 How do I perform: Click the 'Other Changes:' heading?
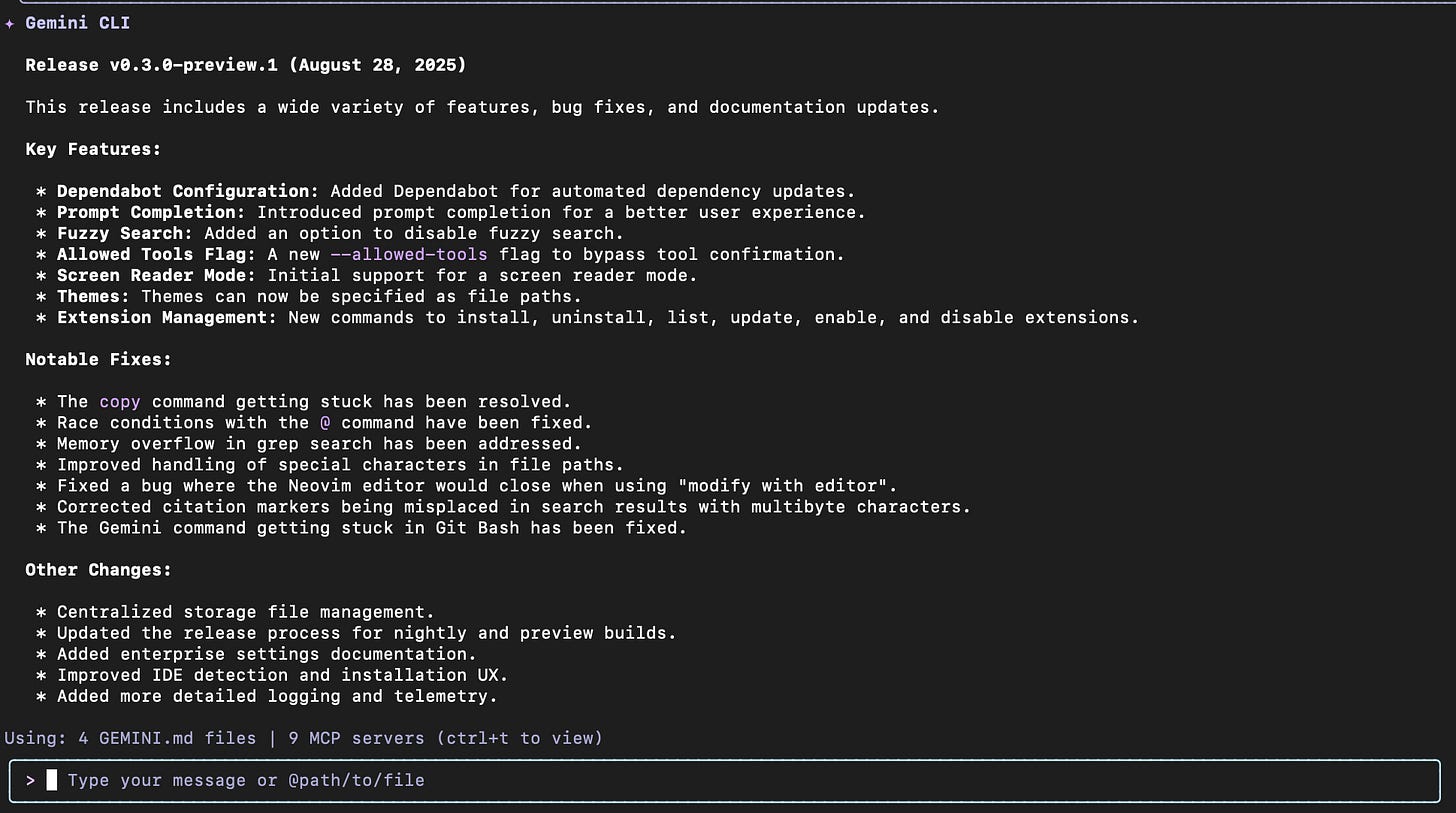[x=99, y=569]
